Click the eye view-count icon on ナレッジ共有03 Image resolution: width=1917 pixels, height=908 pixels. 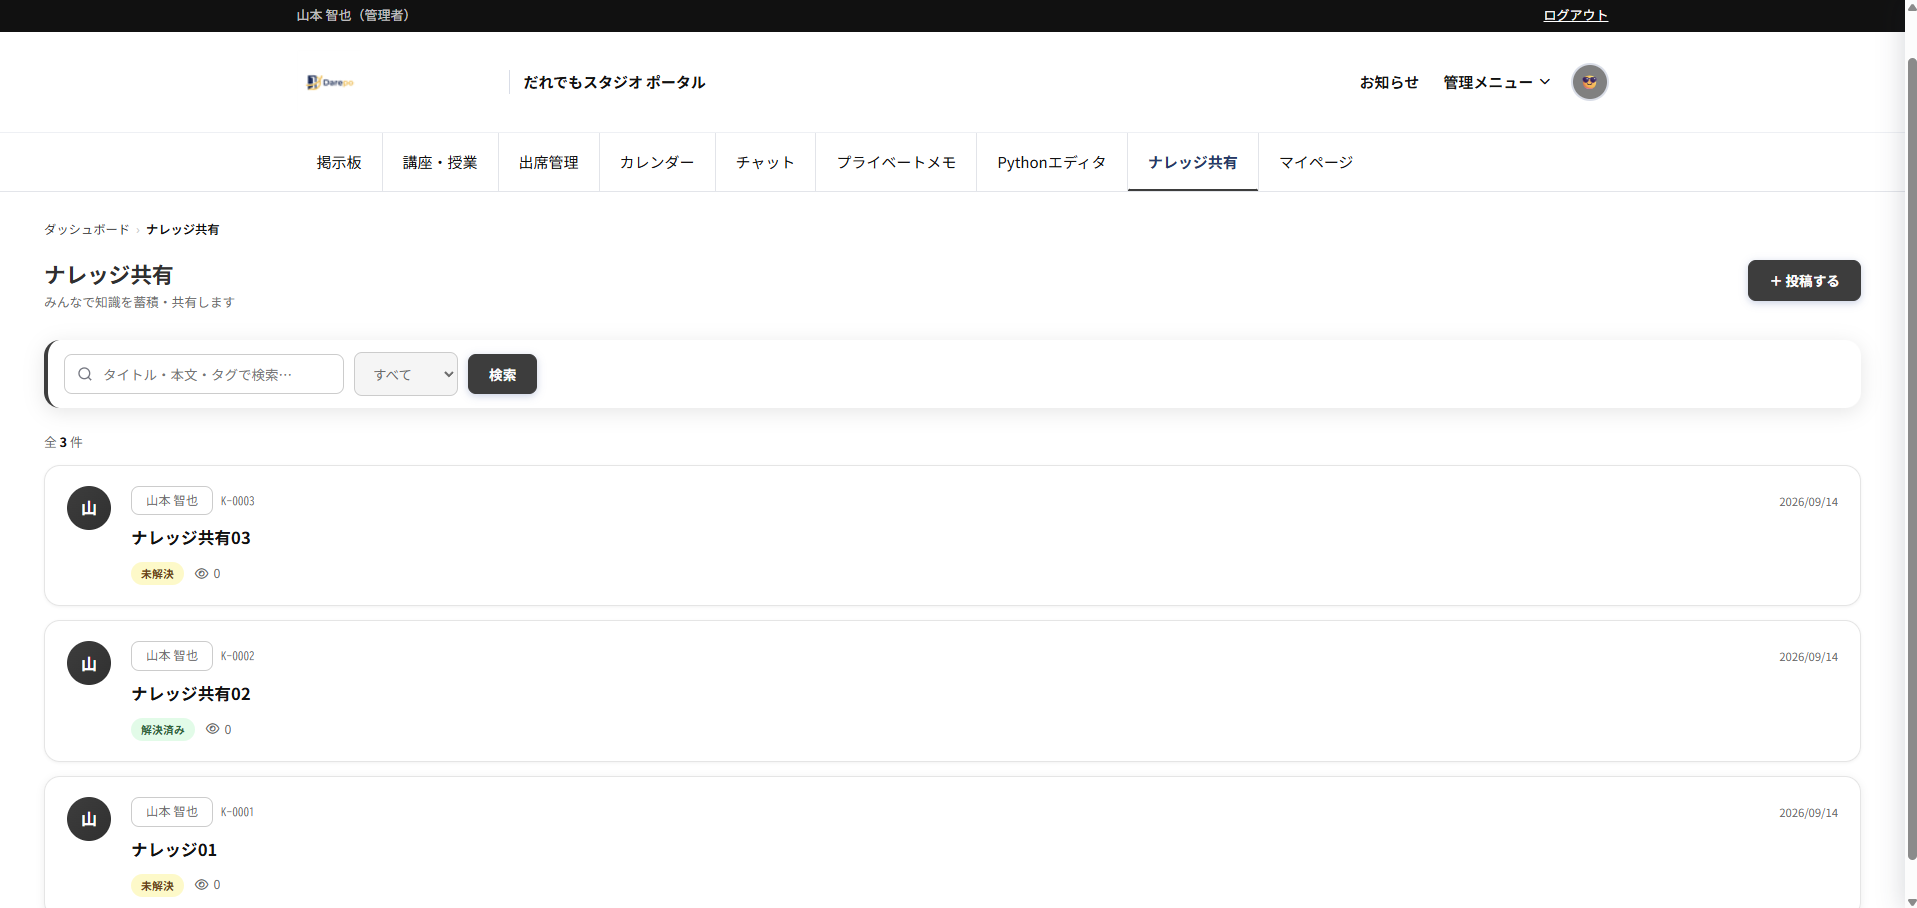(201, 574)
